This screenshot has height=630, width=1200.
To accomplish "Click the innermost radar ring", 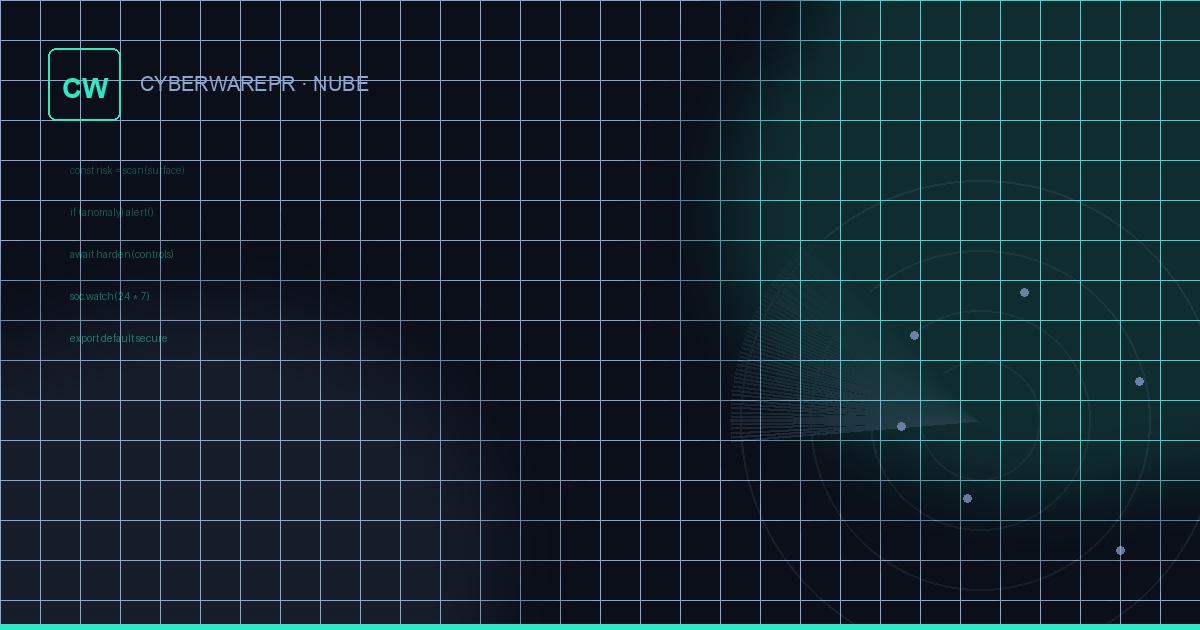I will pyautogui.click(x=980, y=361).
